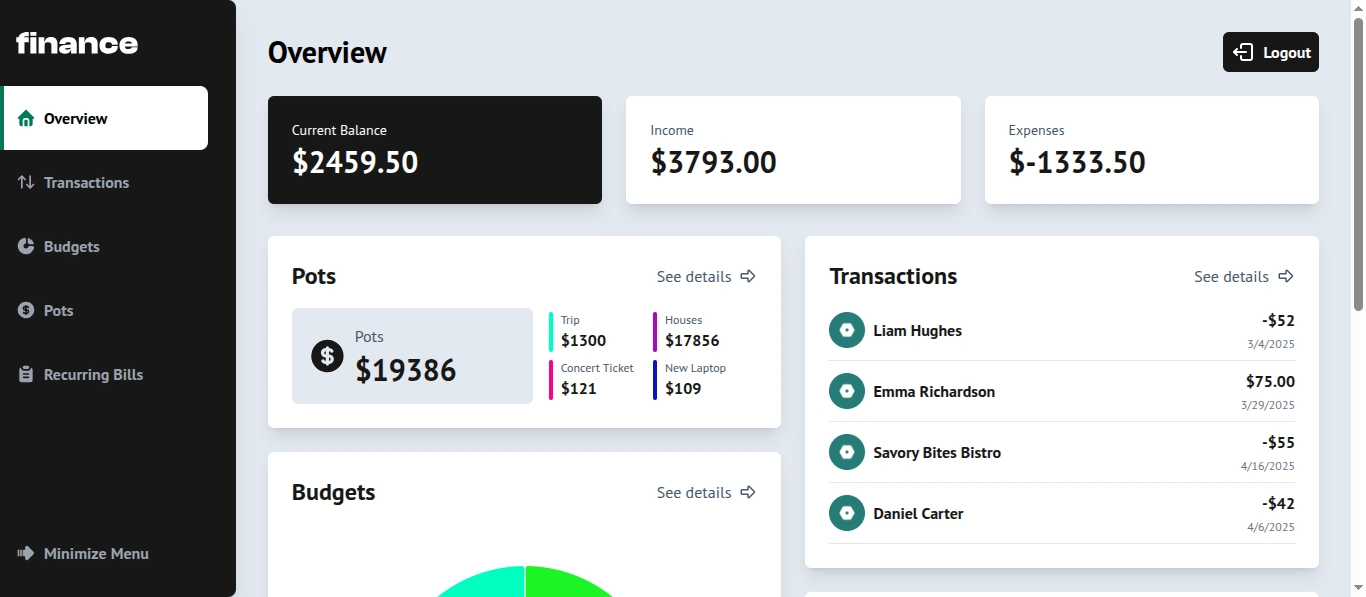Select Pots in the sidebar menu
1366x597 pixels.
pos(104,310)
